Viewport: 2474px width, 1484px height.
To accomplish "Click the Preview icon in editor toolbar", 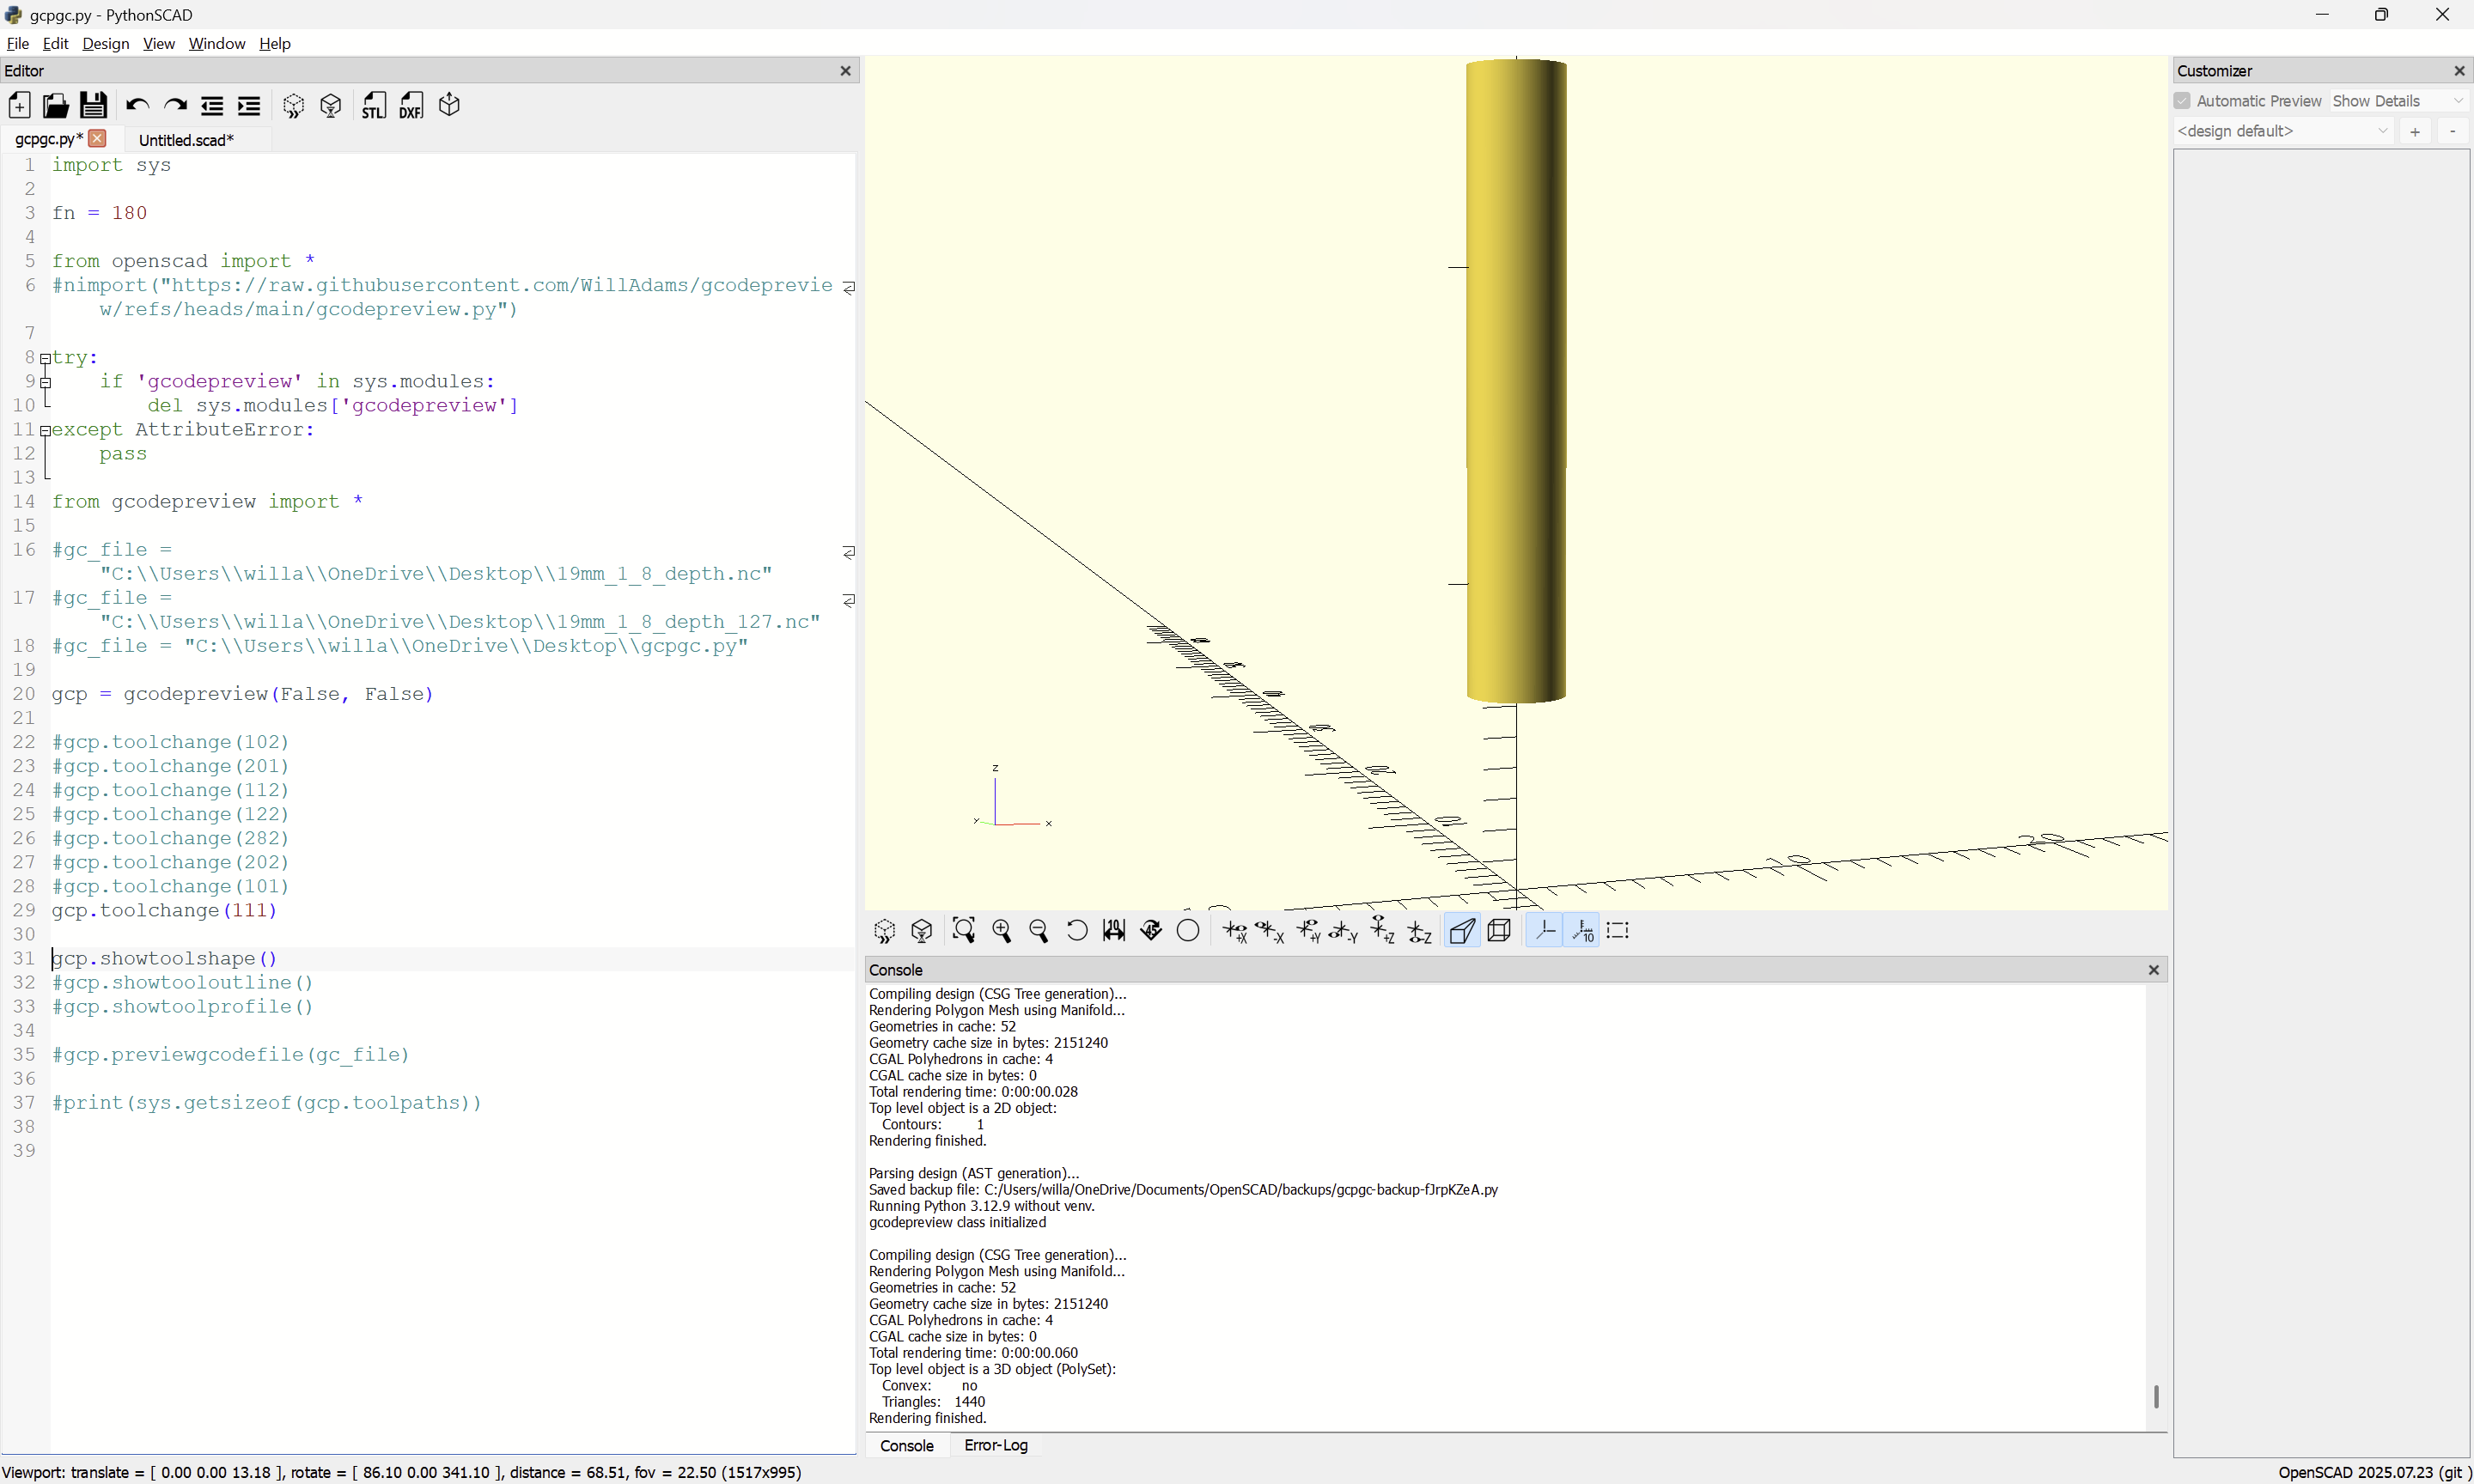I will [x=293, y=106].
